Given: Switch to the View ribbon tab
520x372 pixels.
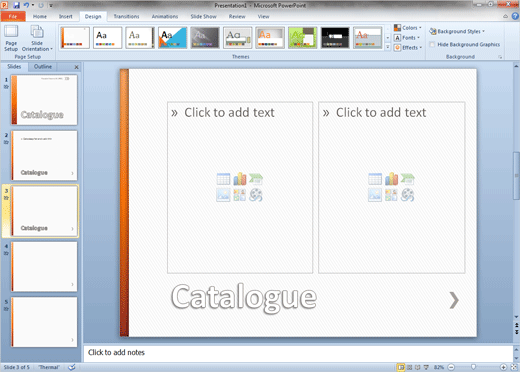Looking at the screenshot, I should (x=263, y=16).
